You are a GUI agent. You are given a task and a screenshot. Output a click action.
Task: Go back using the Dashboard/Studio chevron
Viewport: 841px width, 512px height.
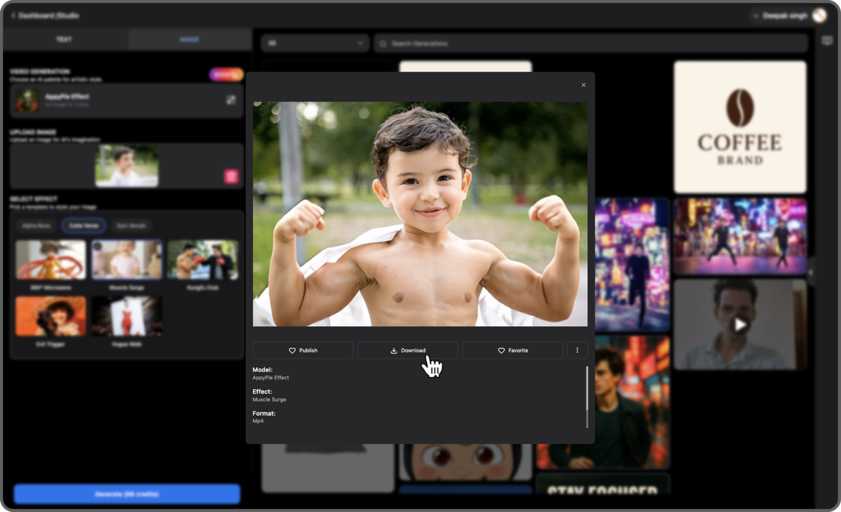tap(13, 16)
